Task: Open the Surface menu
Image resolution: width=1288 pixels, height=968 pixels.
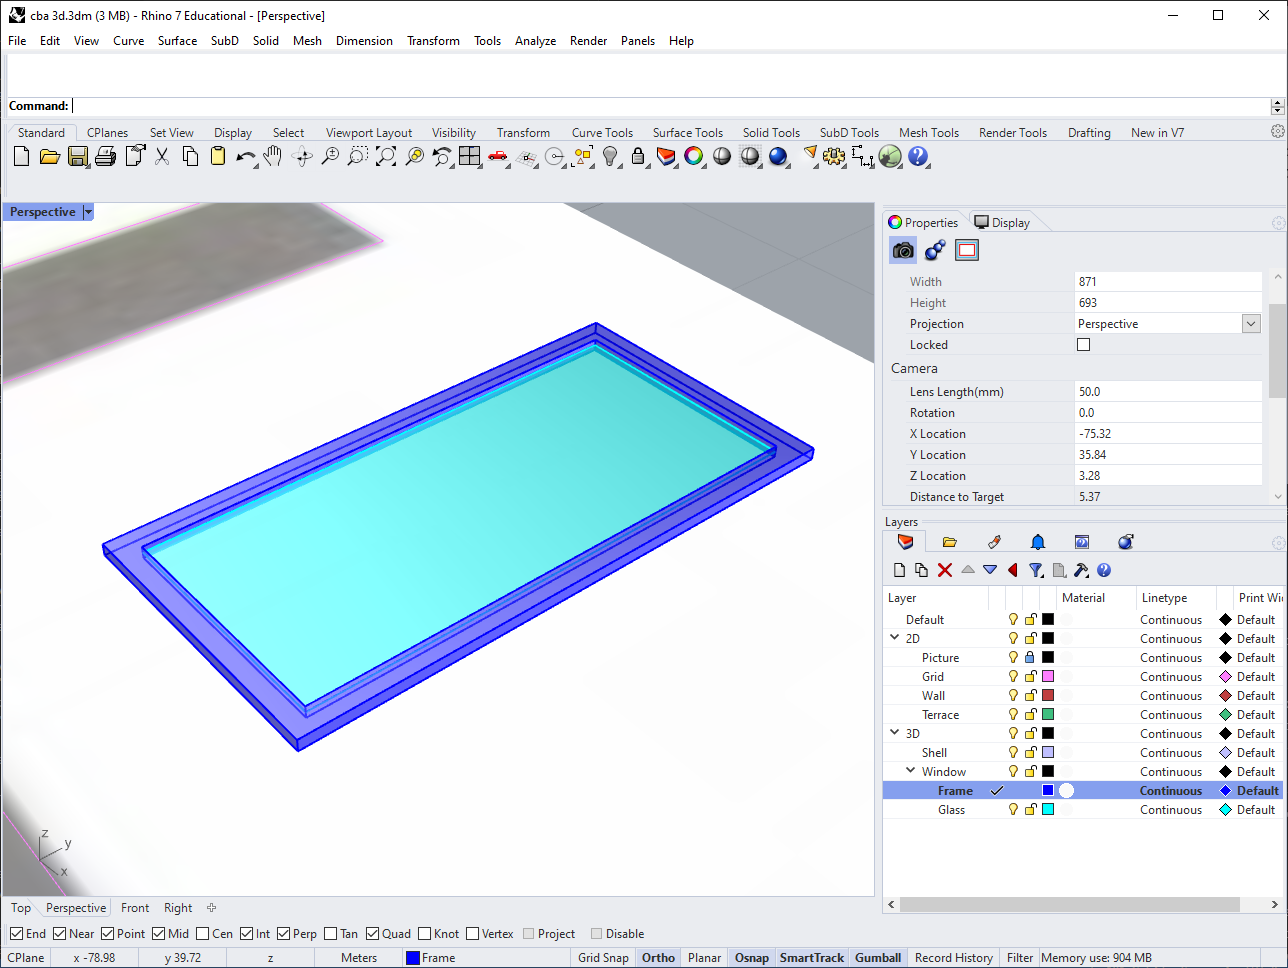Action: [x=177, y=41]
